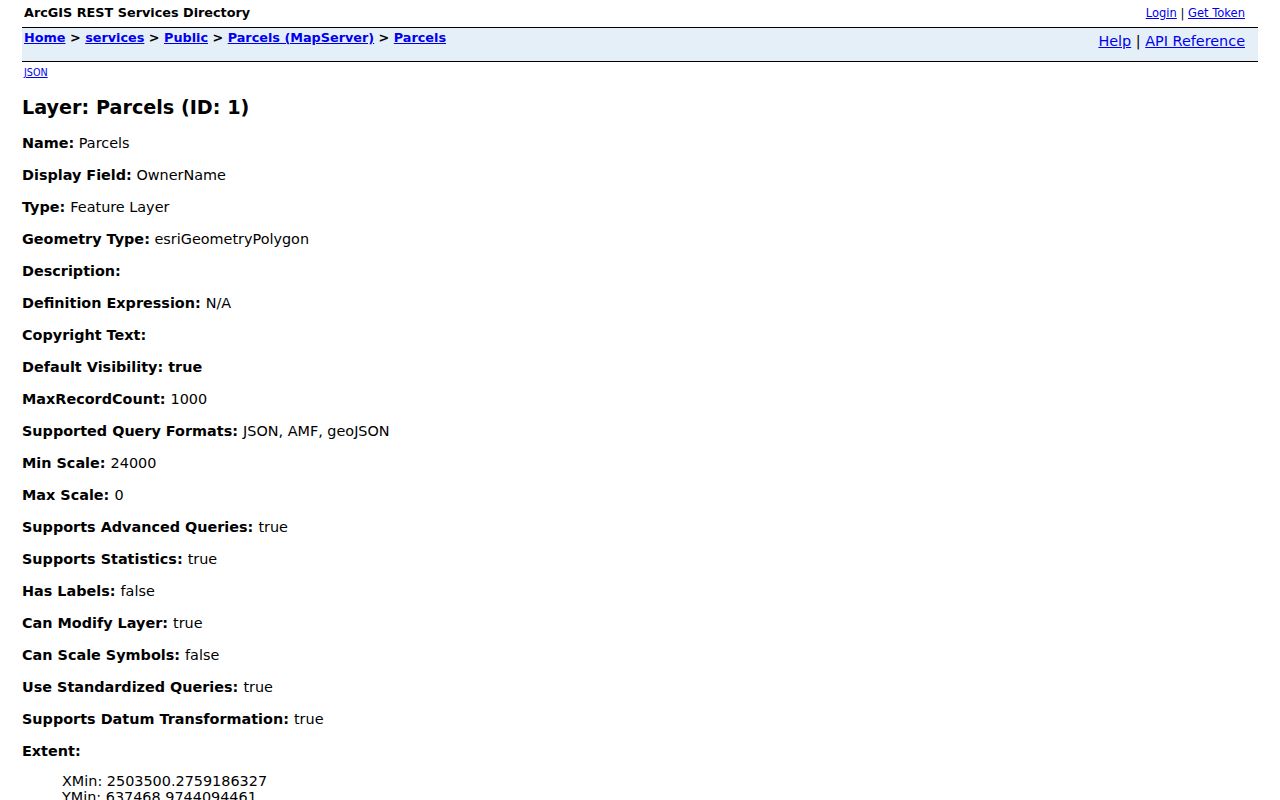1280x800 pixels.
Task: Click the 'Description:' label
Action: tap(71, 271)
